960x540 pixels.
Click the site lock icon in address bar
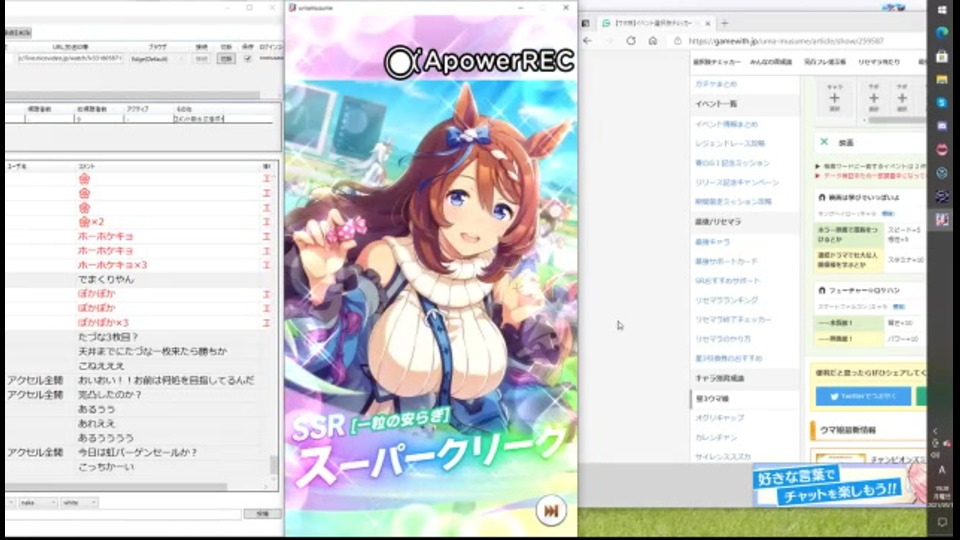pos(677,41)
